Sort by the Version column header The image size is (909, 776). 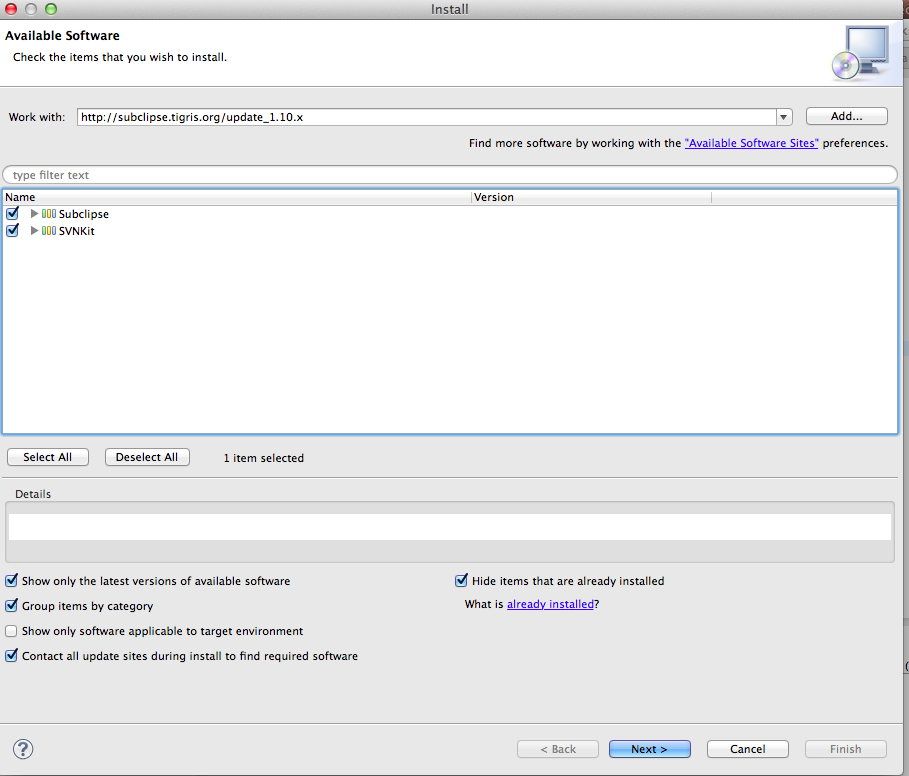(590, 197)
